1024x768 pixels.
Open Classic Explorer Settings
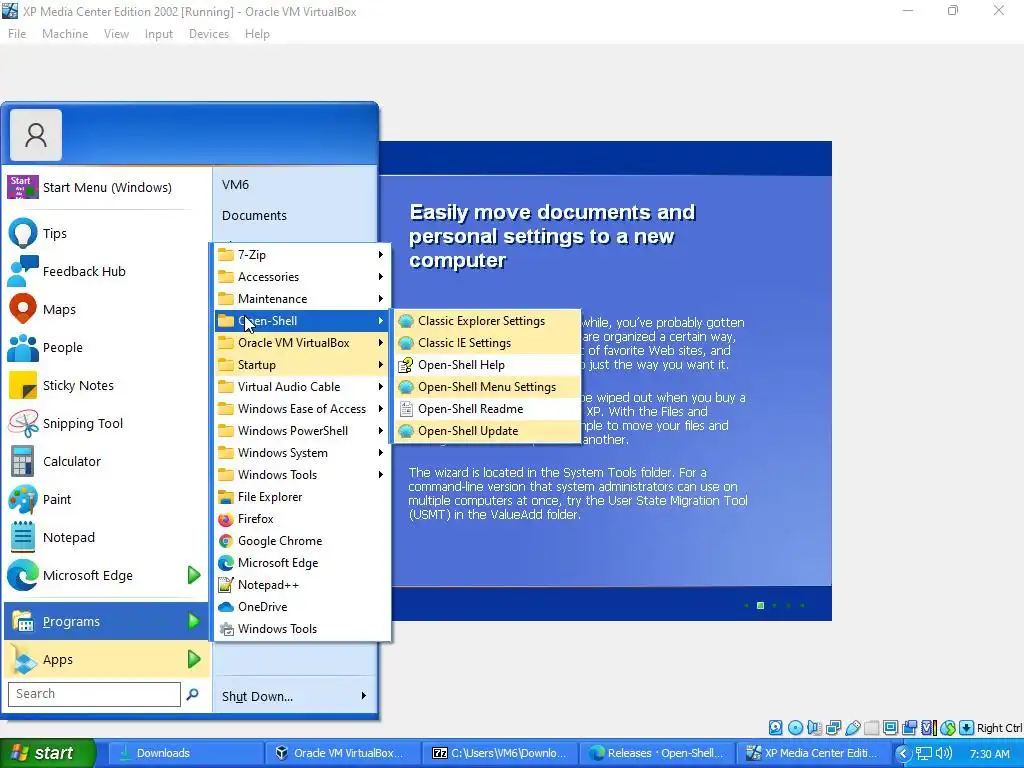pyautogui.click(x=487, y=321)
